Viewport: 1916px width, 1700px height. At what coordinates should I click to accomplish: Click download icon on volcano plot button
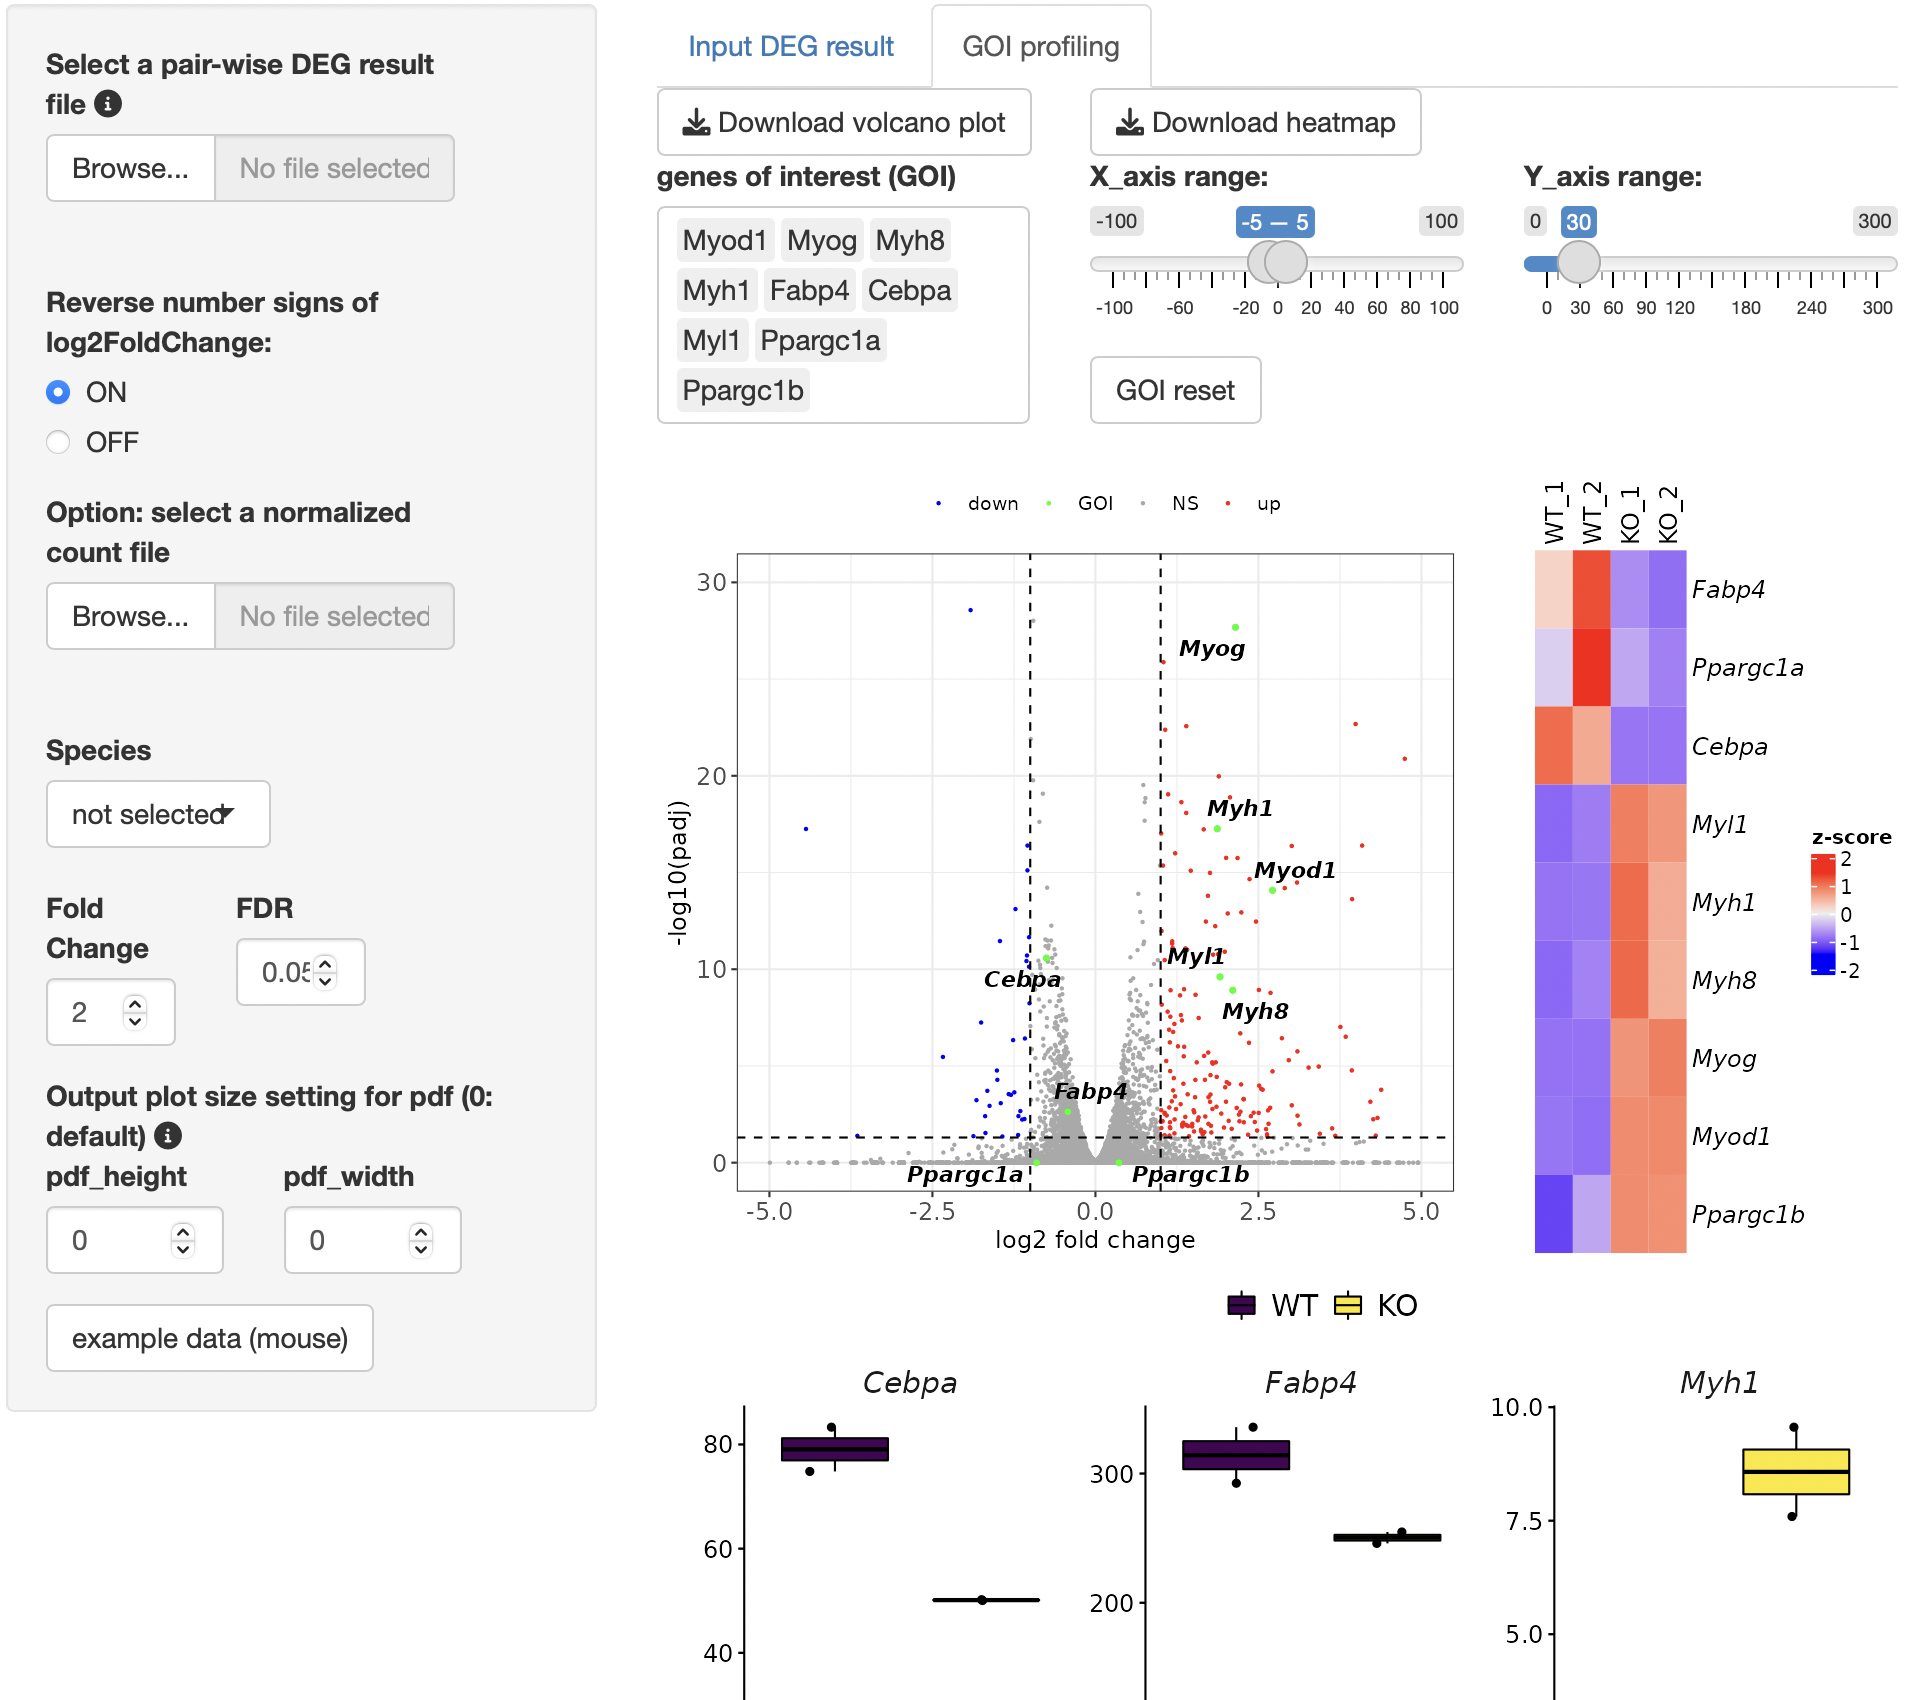tap(696, 122)
